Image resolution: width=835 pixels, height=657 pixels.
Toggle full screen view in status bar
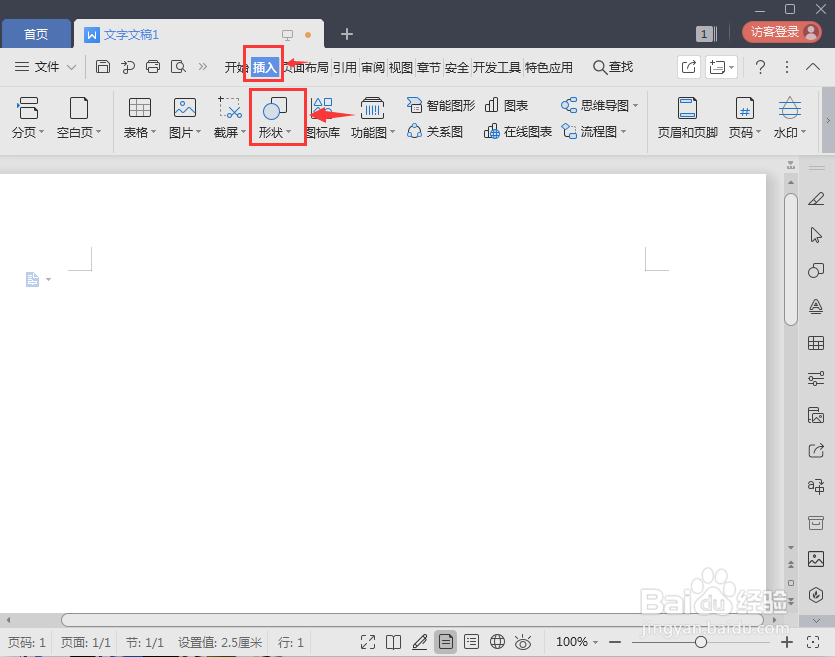367,642
